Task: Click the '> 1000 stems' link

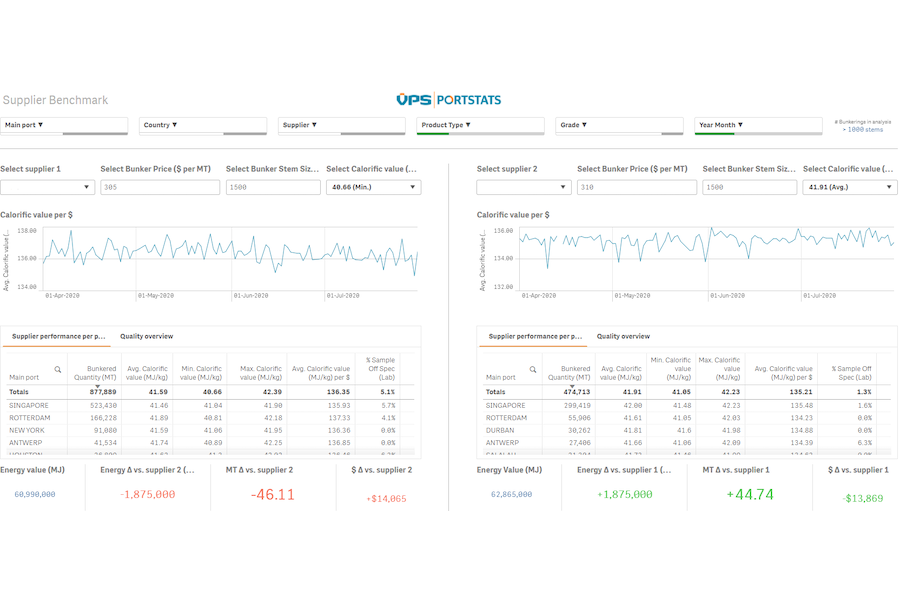Action: click(863, 130)
